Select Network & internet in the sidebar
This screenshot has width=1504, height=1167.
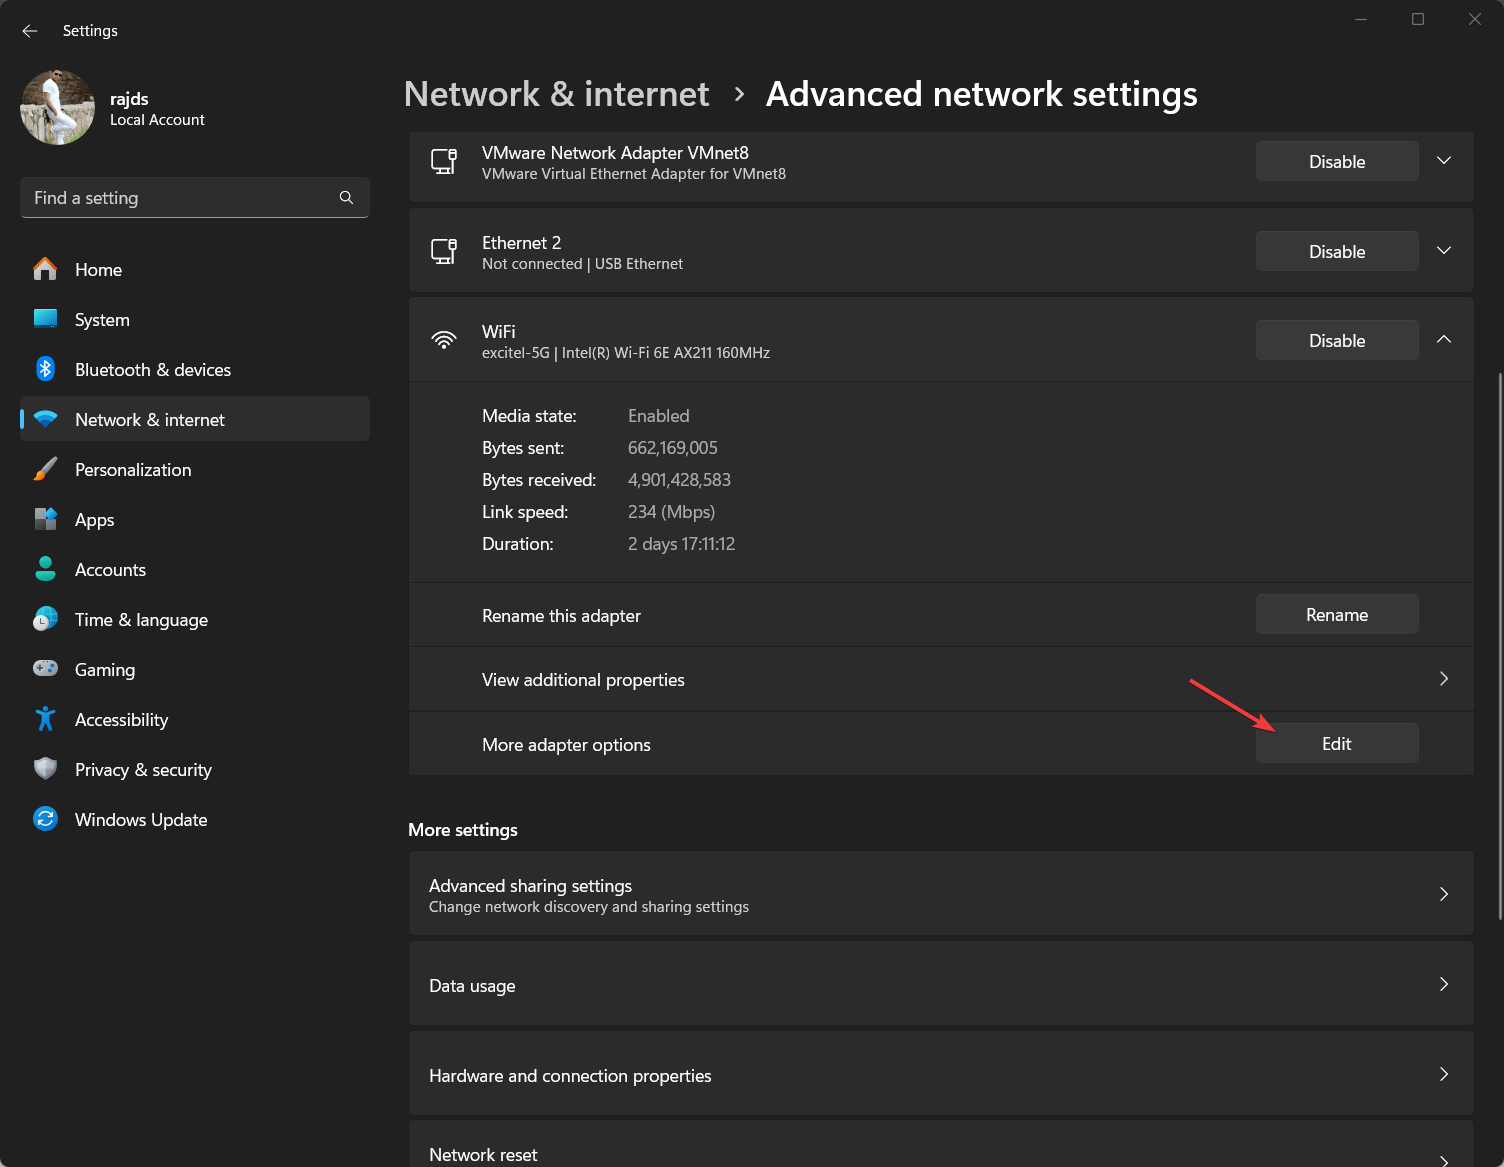[149, 419]
